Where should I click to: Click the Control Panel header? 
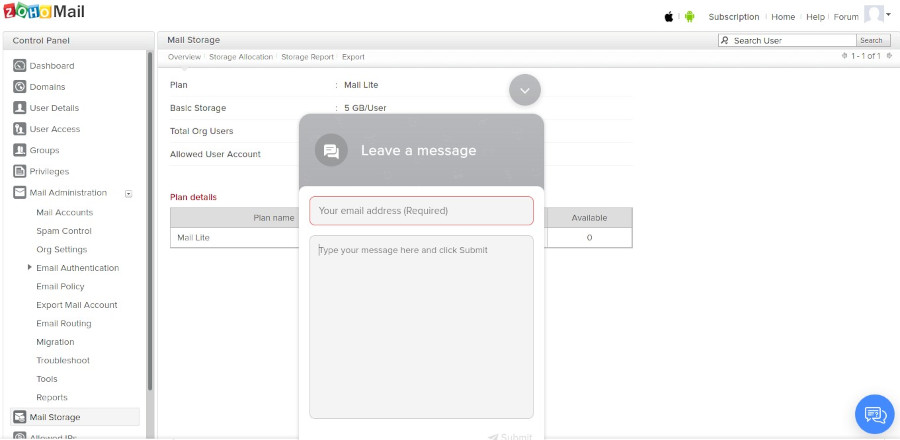point(79,41)
